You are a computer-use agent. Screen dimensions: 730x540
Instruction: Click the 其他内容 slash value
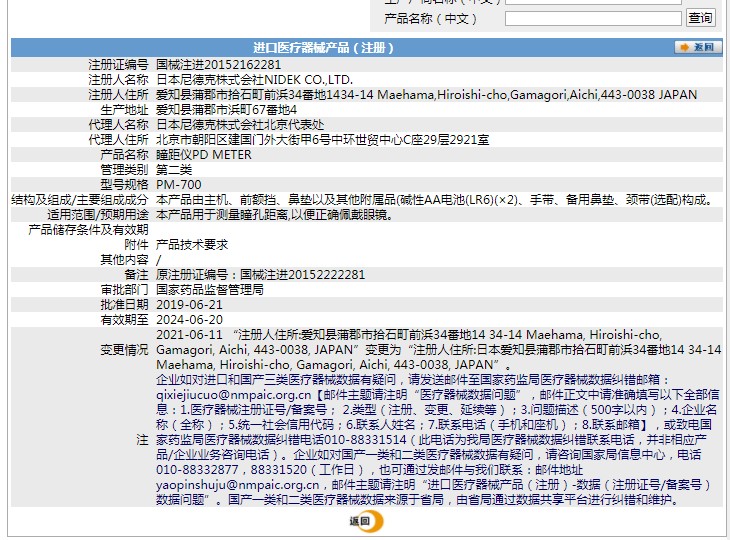[x=158, y=260]
